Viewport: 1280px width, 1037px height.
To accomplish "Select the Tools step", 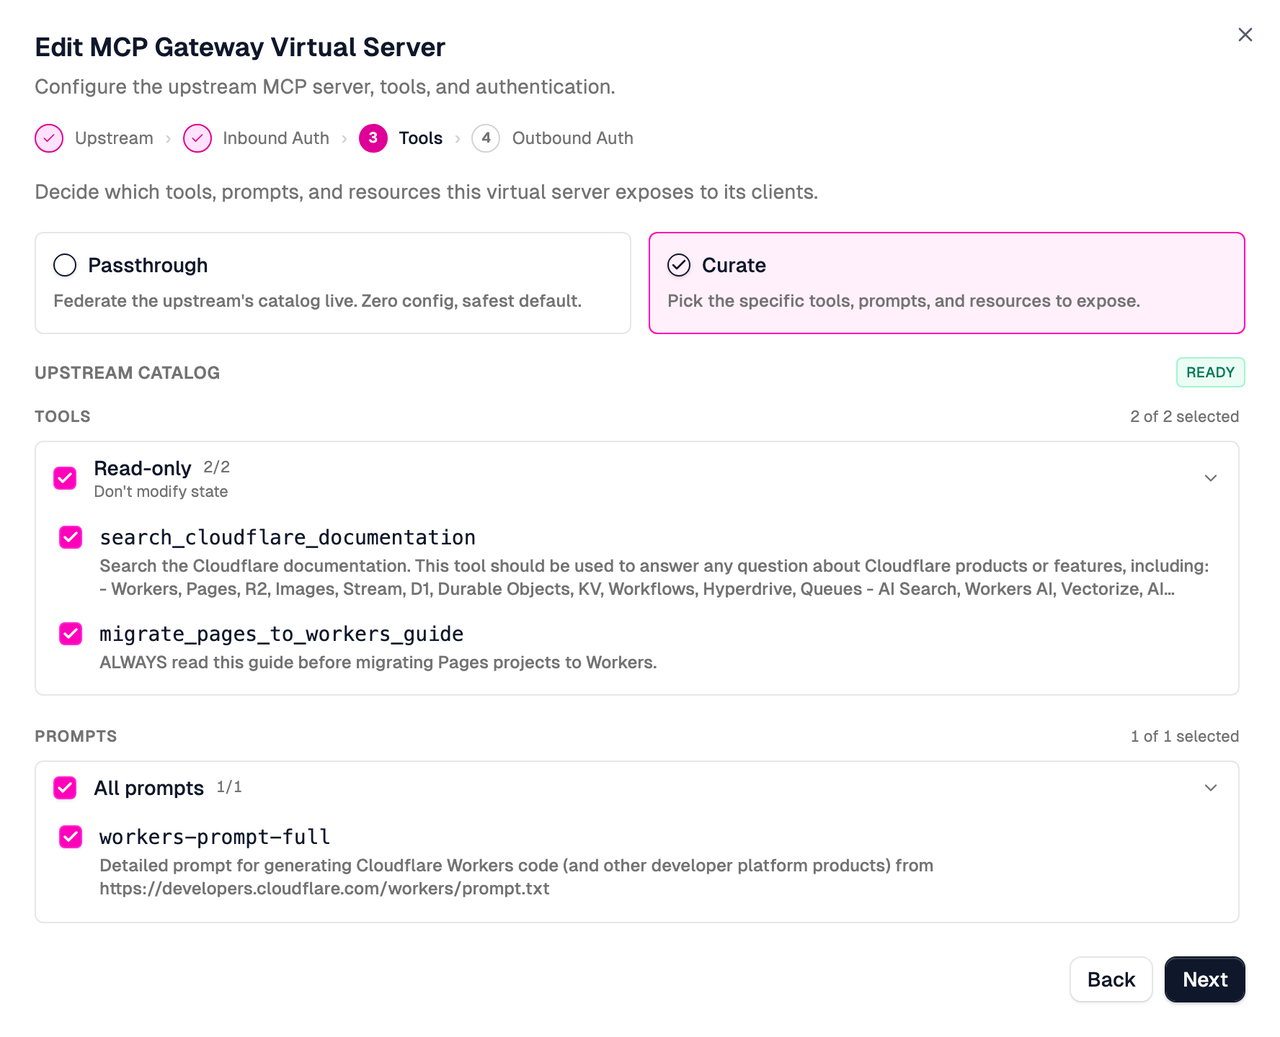I will pyautogui.click(x=401, y=138).
